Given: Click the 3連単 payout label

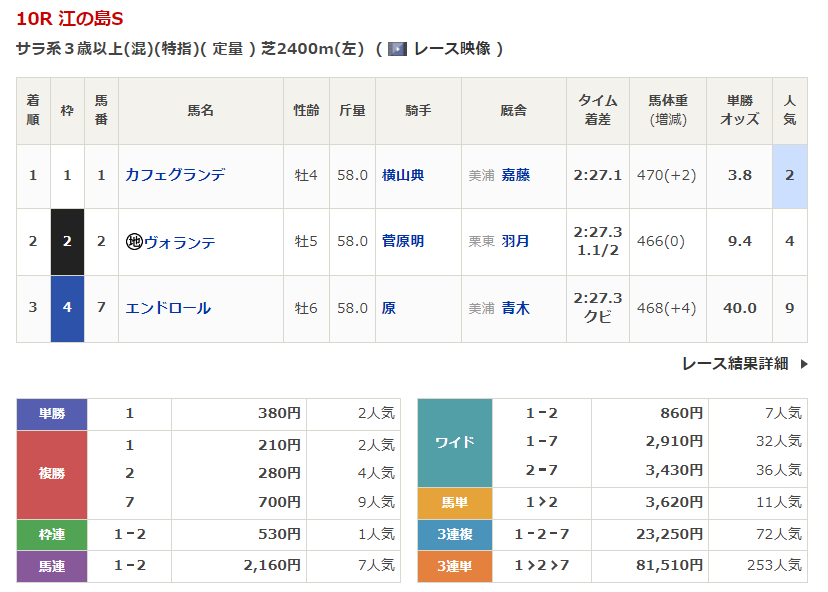Looking at the screenshot, I should click(455, 566).
